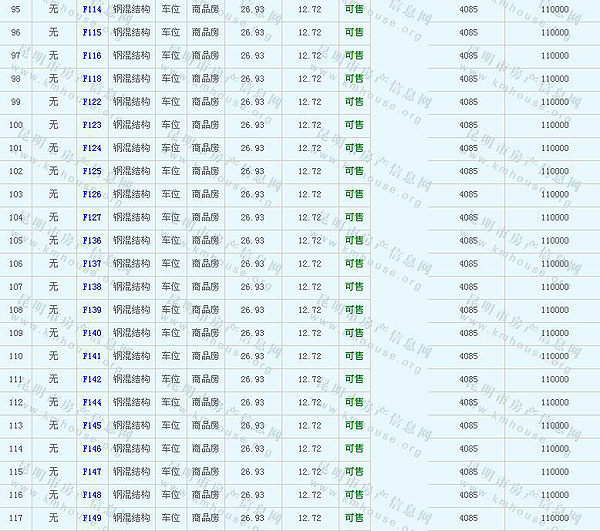Viewport: 600px width, 531px height.
Task: Open unit F140 link
Action: (x=92, y=333)
